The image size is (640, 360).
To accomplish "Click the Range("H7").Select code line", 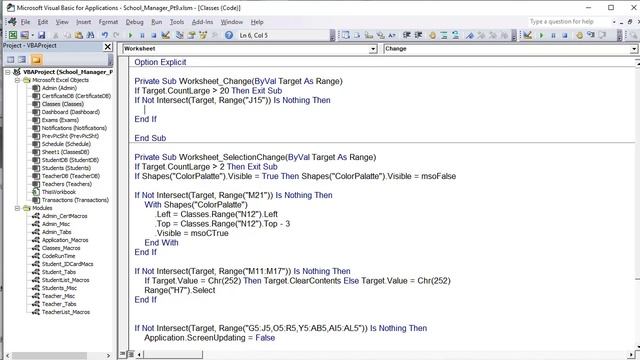I will click(180, 291).
